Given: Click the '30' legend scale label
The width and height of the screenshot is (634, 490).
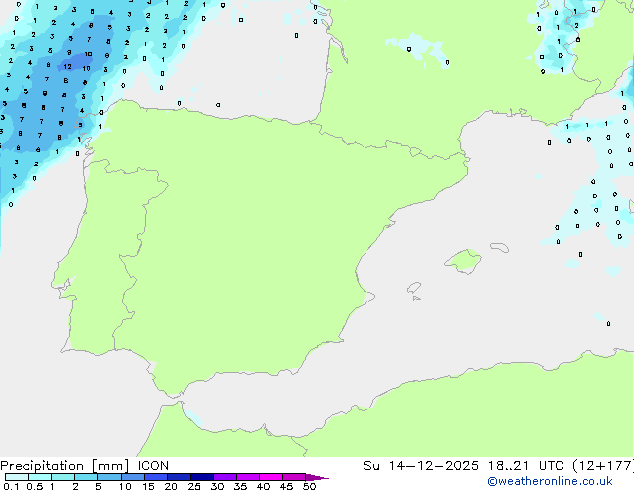Looking at the screenshot, I should click(217, 486).
